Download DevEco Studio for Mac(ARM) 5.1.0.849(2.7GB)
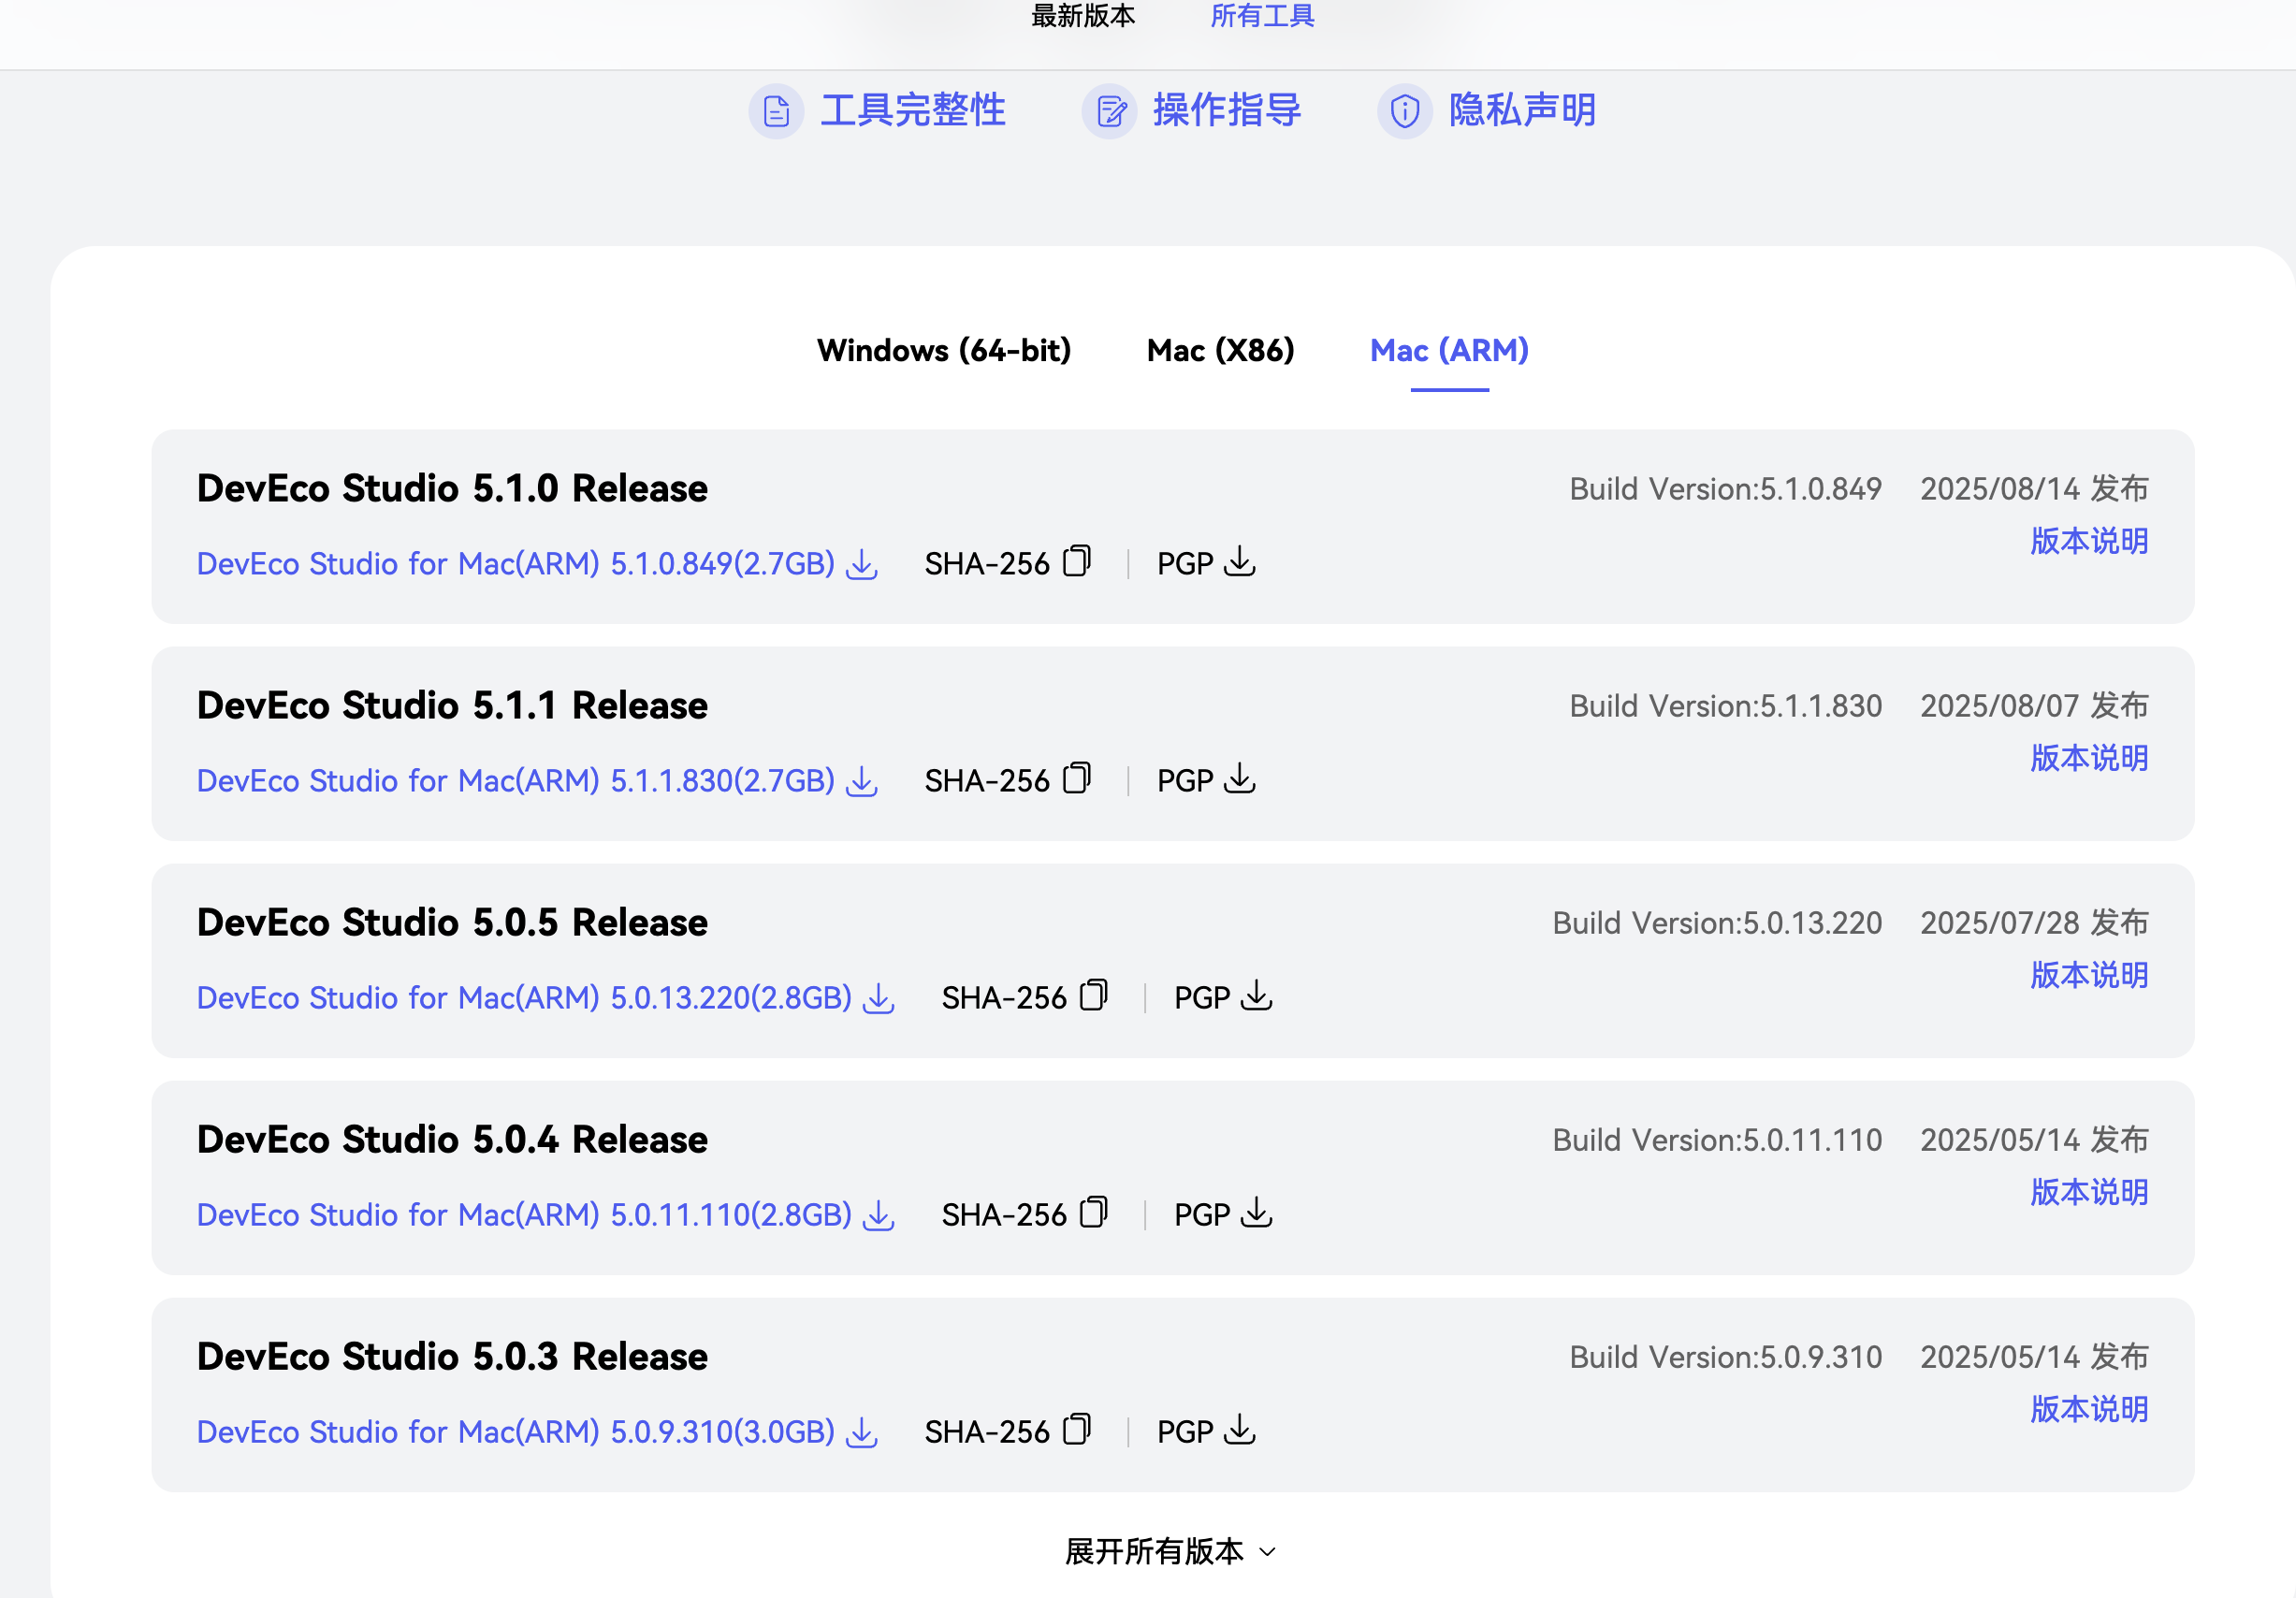2296x1598 pixels. pos(515,564)
